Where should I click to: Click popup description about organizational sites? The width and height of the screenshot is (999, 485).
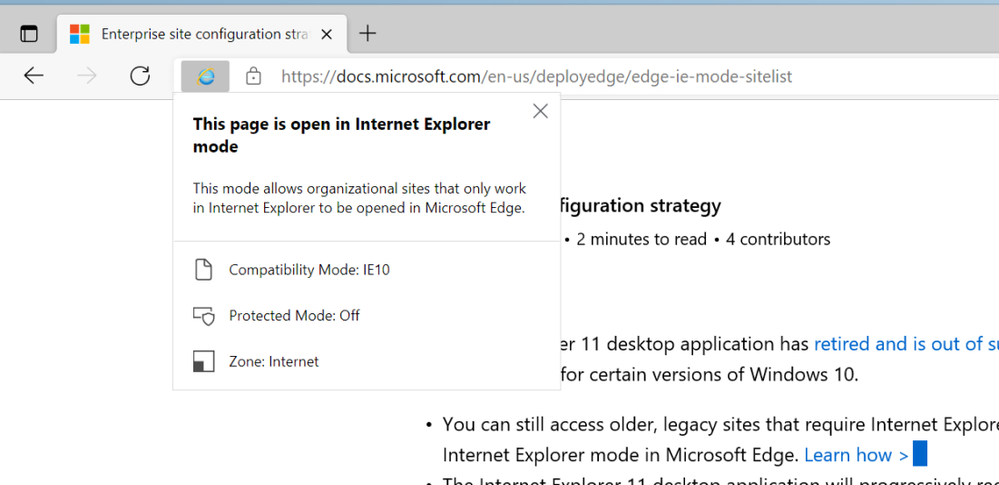359,198
